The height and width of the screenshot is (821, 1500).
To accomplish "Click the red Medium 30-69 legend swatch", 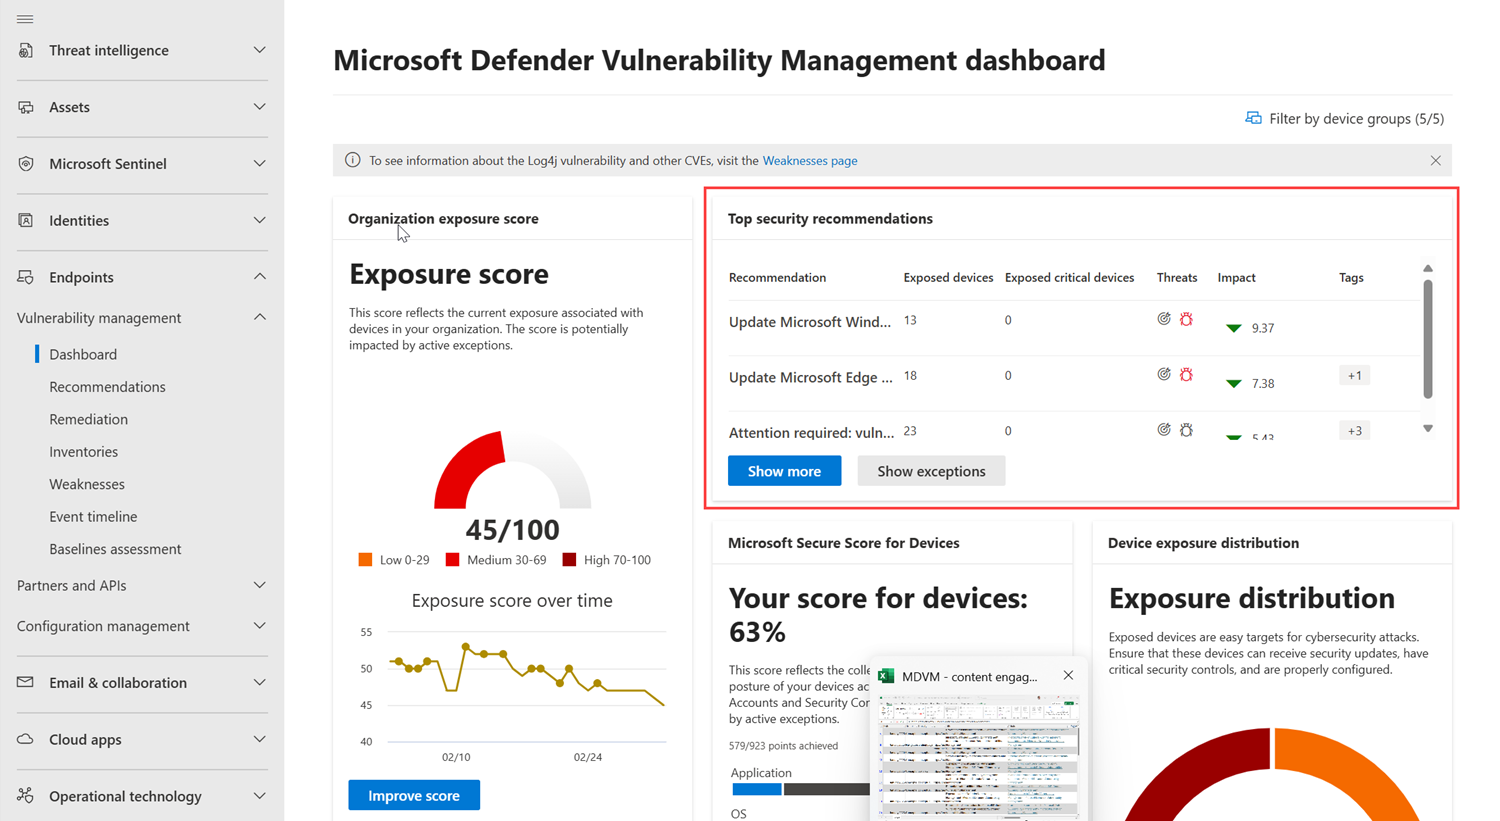I will pos(452,560).
